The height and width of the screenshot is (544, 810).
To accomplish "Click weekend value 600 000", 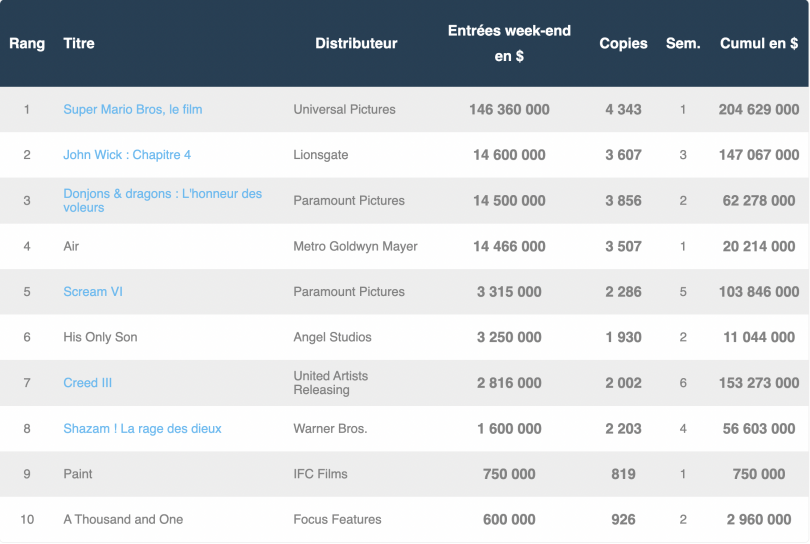I will coord(509,520).
